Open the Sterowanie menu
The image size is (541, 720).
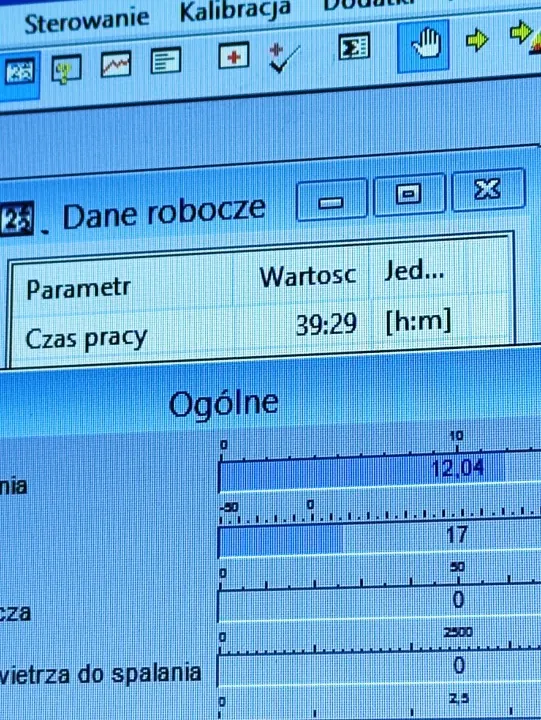pyautogui.click(x=87, y=20)
